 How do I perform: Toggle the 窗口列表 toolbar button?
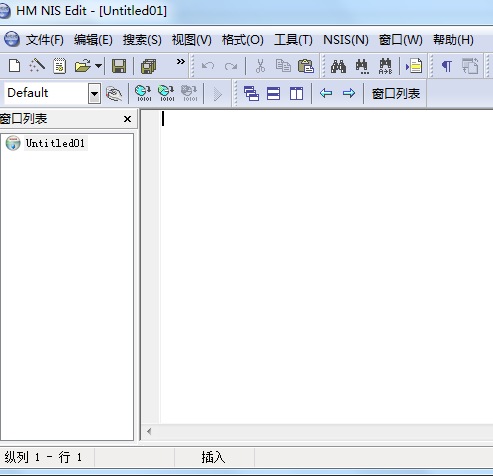click(x=395, y=94)
